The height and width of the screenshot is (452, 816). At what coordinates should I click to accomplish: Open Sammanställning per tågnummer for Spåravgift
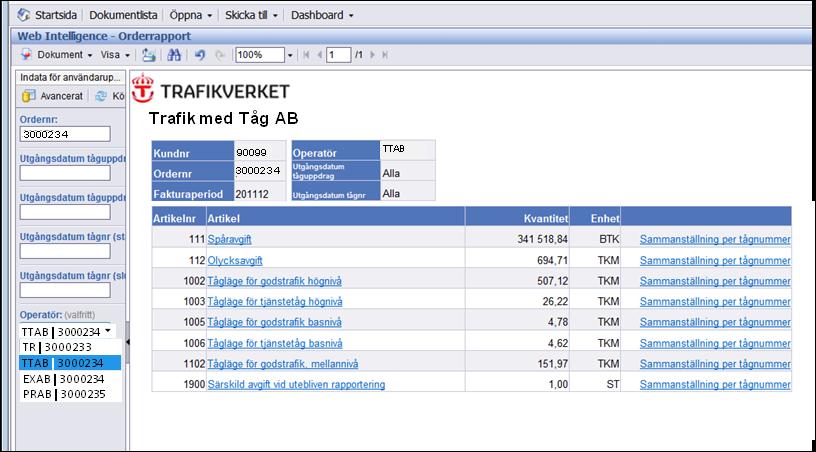715,239
